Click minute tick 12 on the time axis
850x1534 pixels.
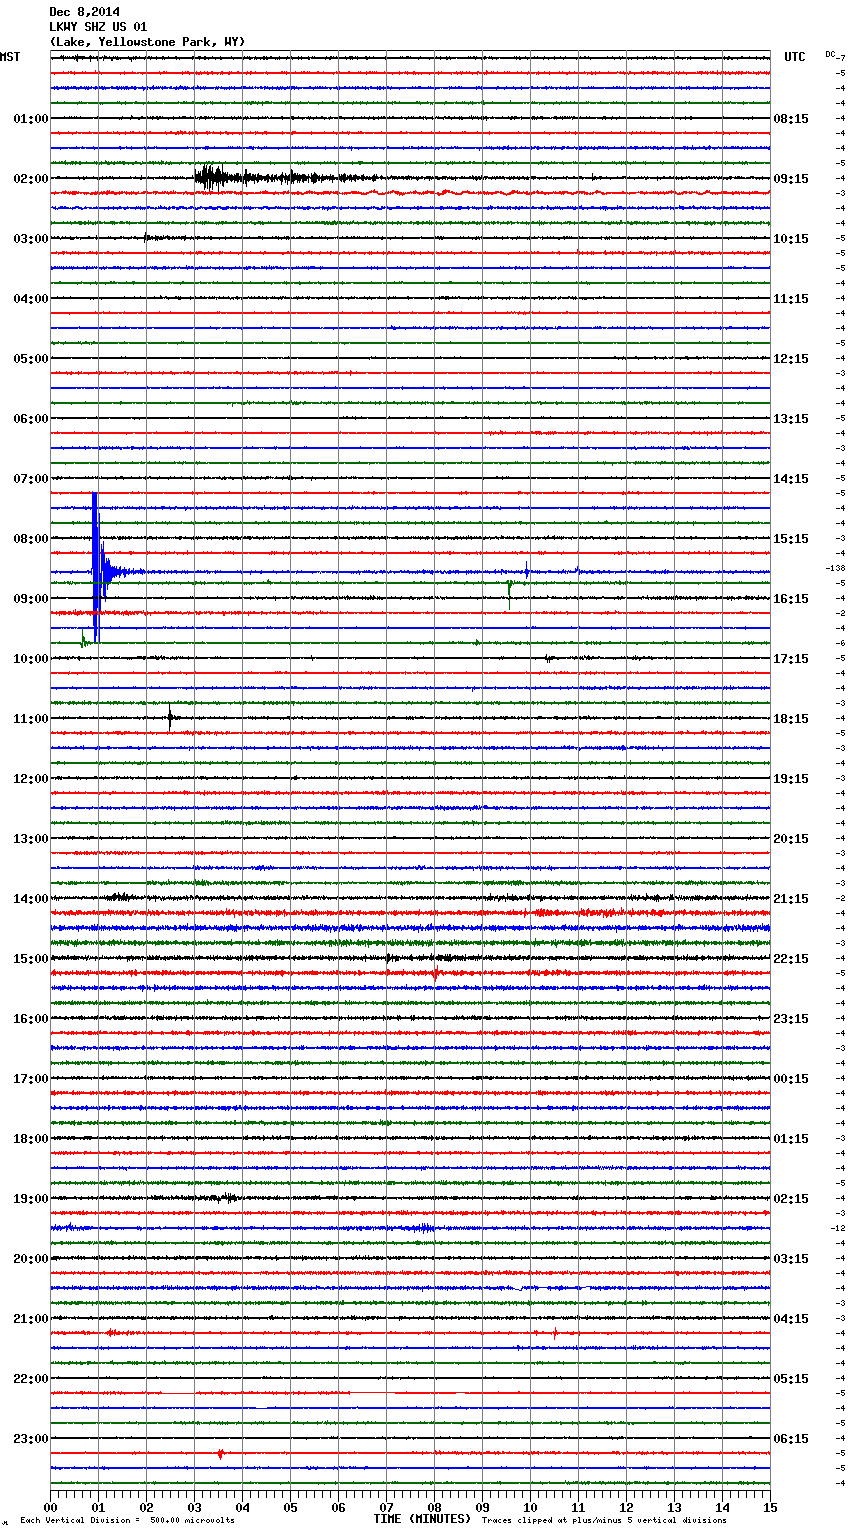(626, 1507)
